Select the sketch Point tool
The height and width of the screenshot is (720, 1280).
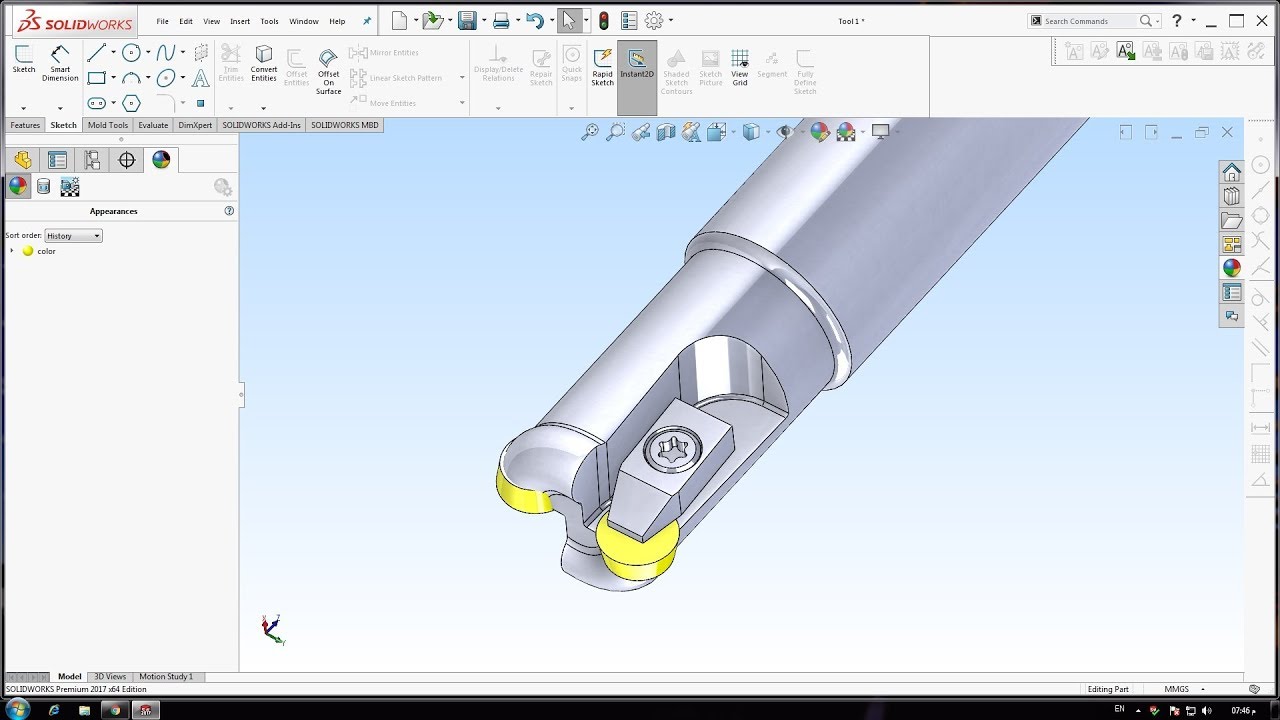click(x=200, y=103)
